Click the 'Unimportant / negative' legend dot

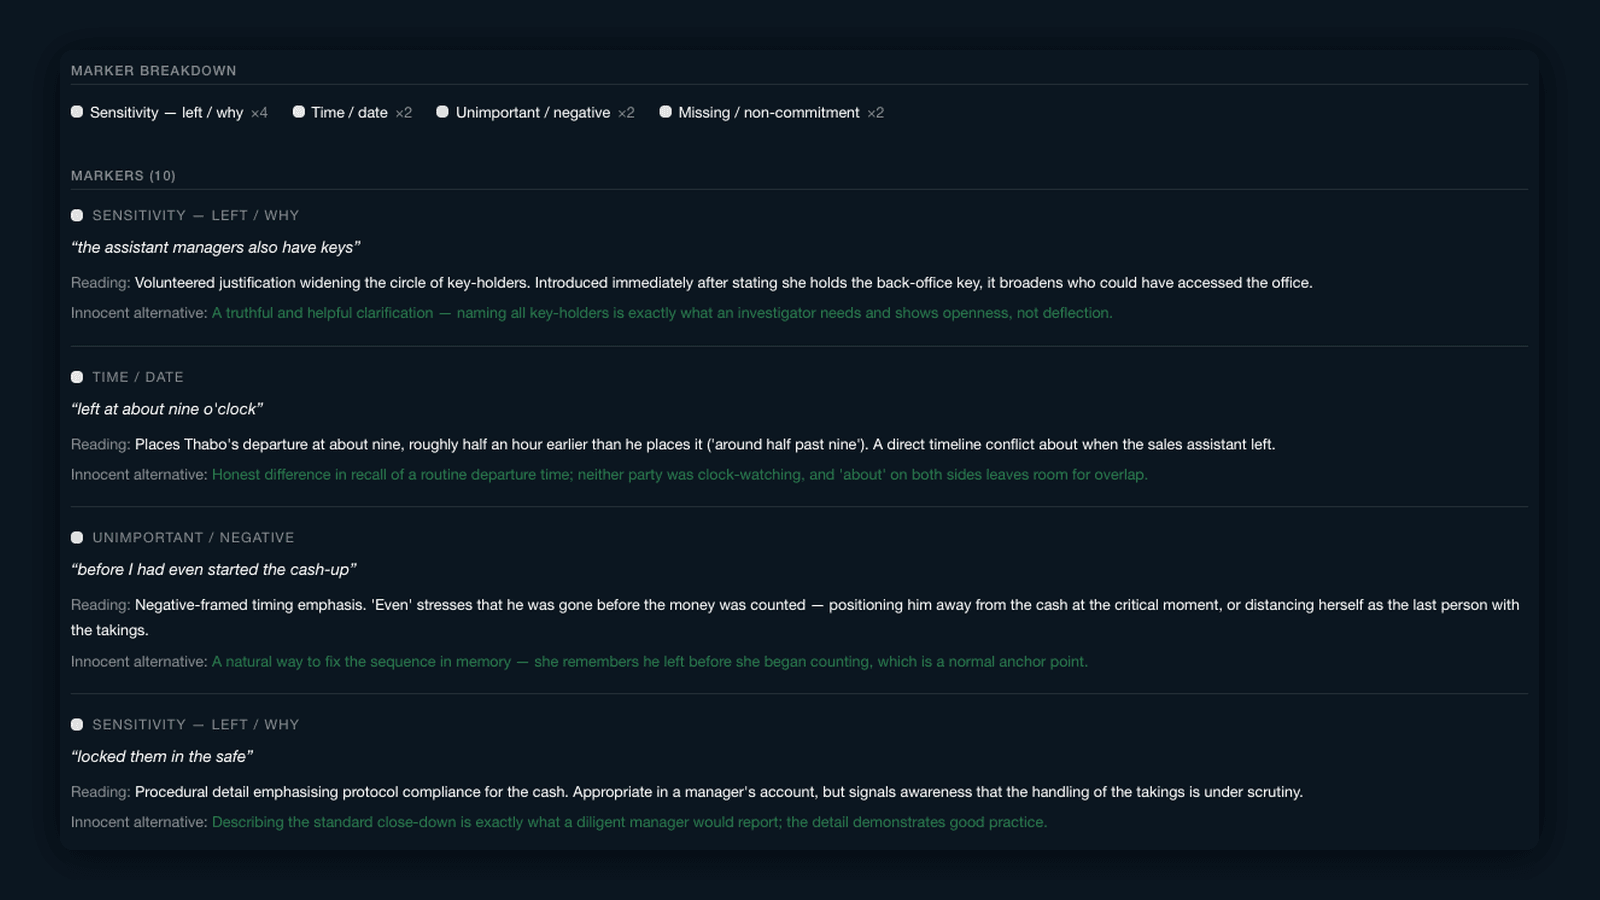tap(442, 112)
